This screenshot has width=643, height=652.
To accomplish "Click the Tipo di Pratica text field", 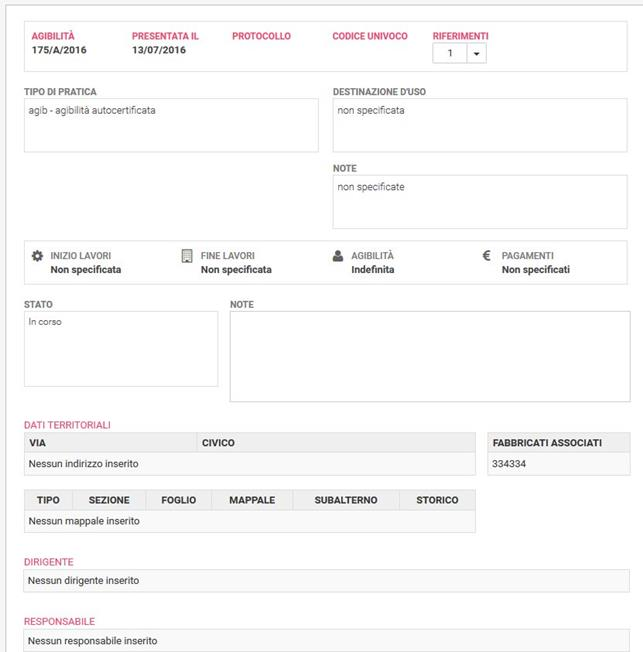I will 171,125.
